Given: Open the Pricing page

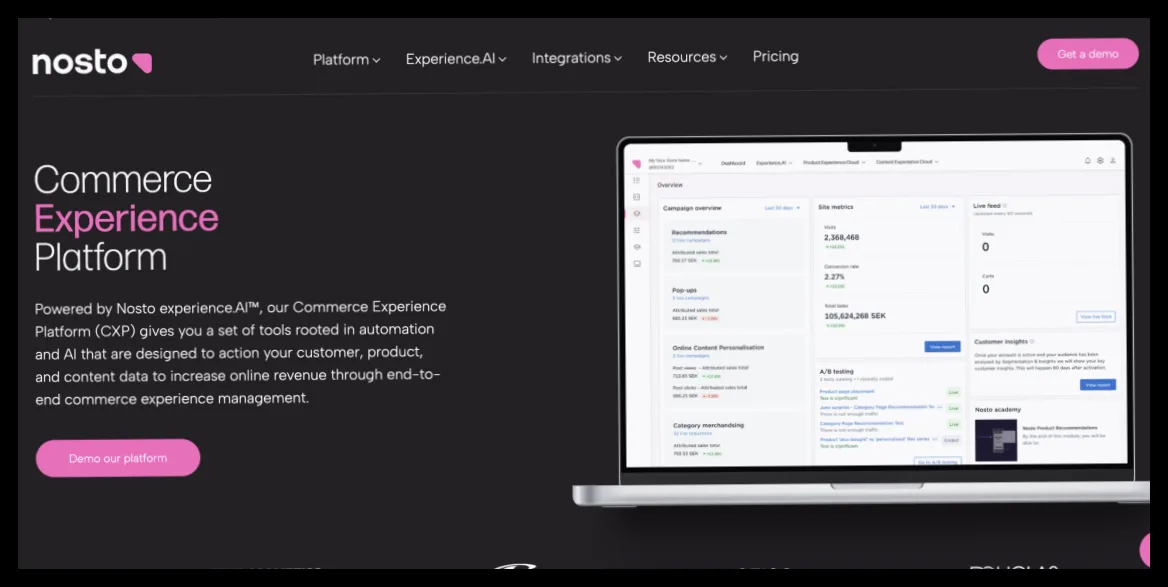Looking at the screenshot, I should point(775,57).
